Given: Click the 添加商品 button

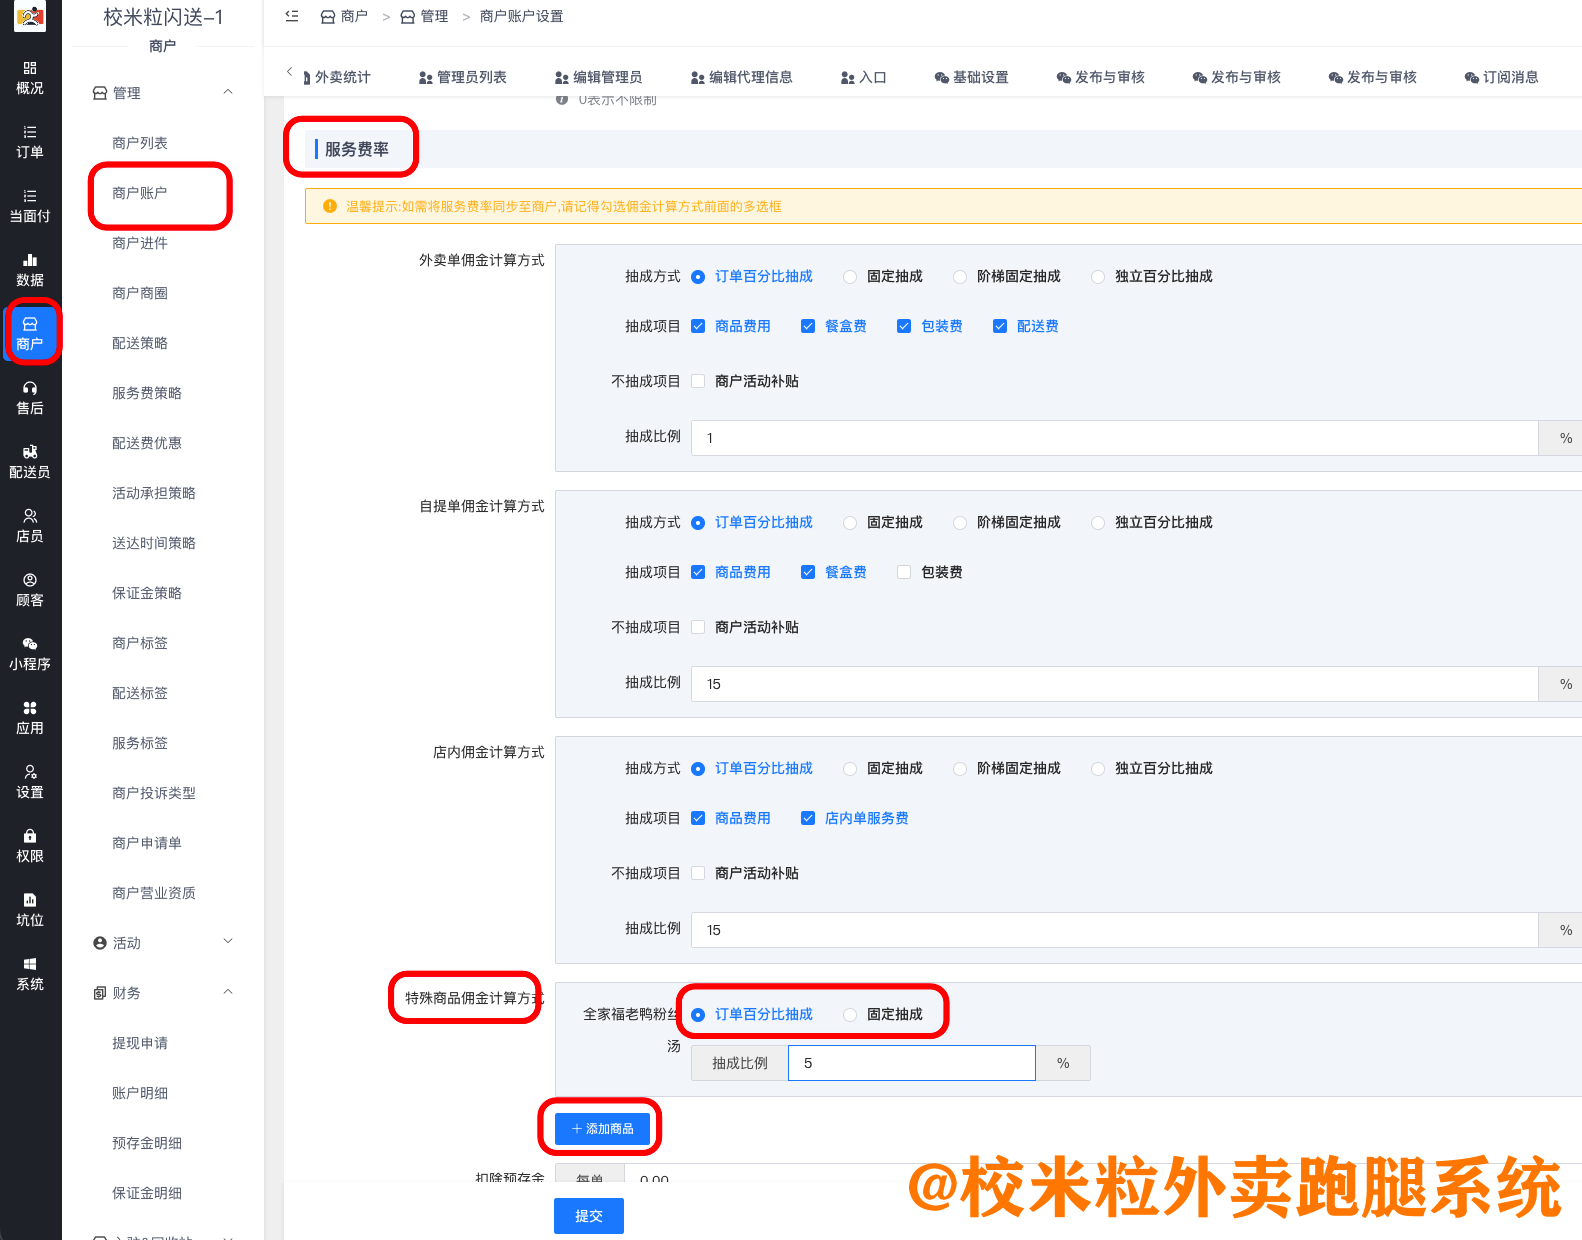Looking at the screenshot, I should (x=602, y=1128).
